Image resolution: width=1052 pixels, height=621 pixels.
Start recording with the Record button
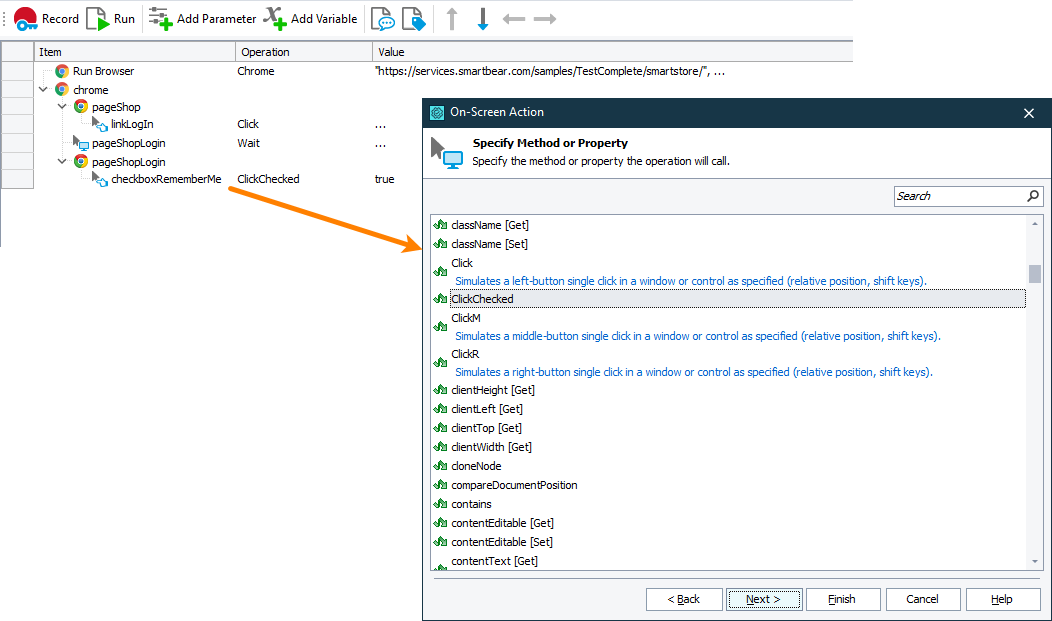[46, 19]
